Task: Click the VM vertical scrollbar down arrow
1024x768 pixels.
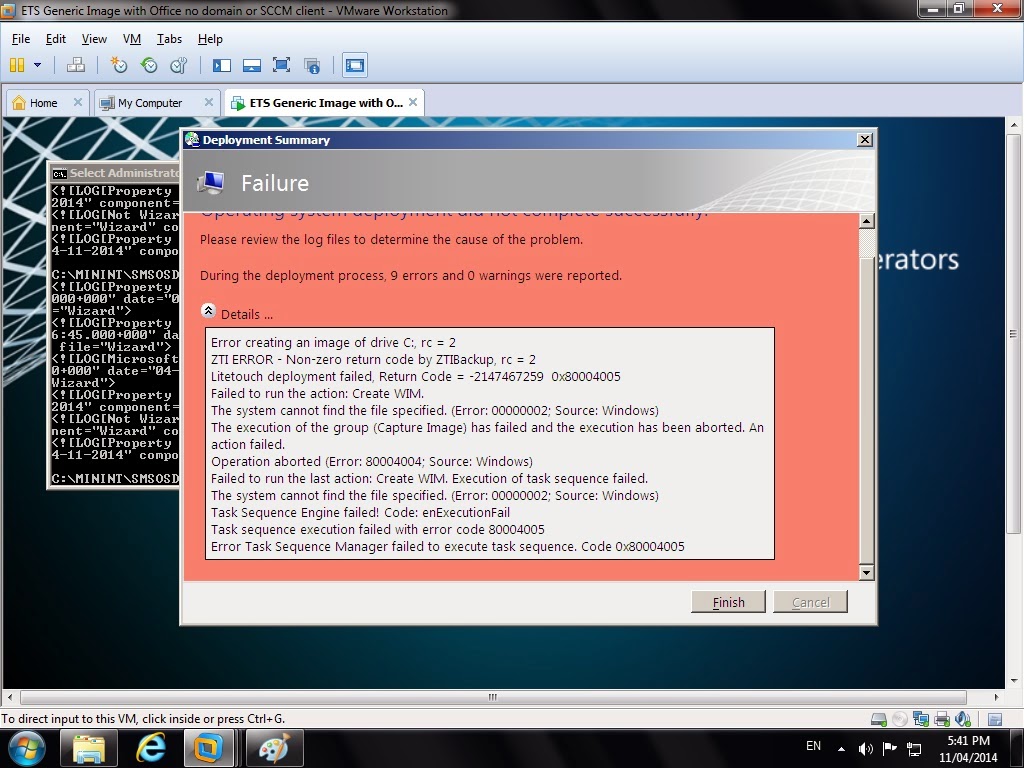Action: [x=1014, y=680]
